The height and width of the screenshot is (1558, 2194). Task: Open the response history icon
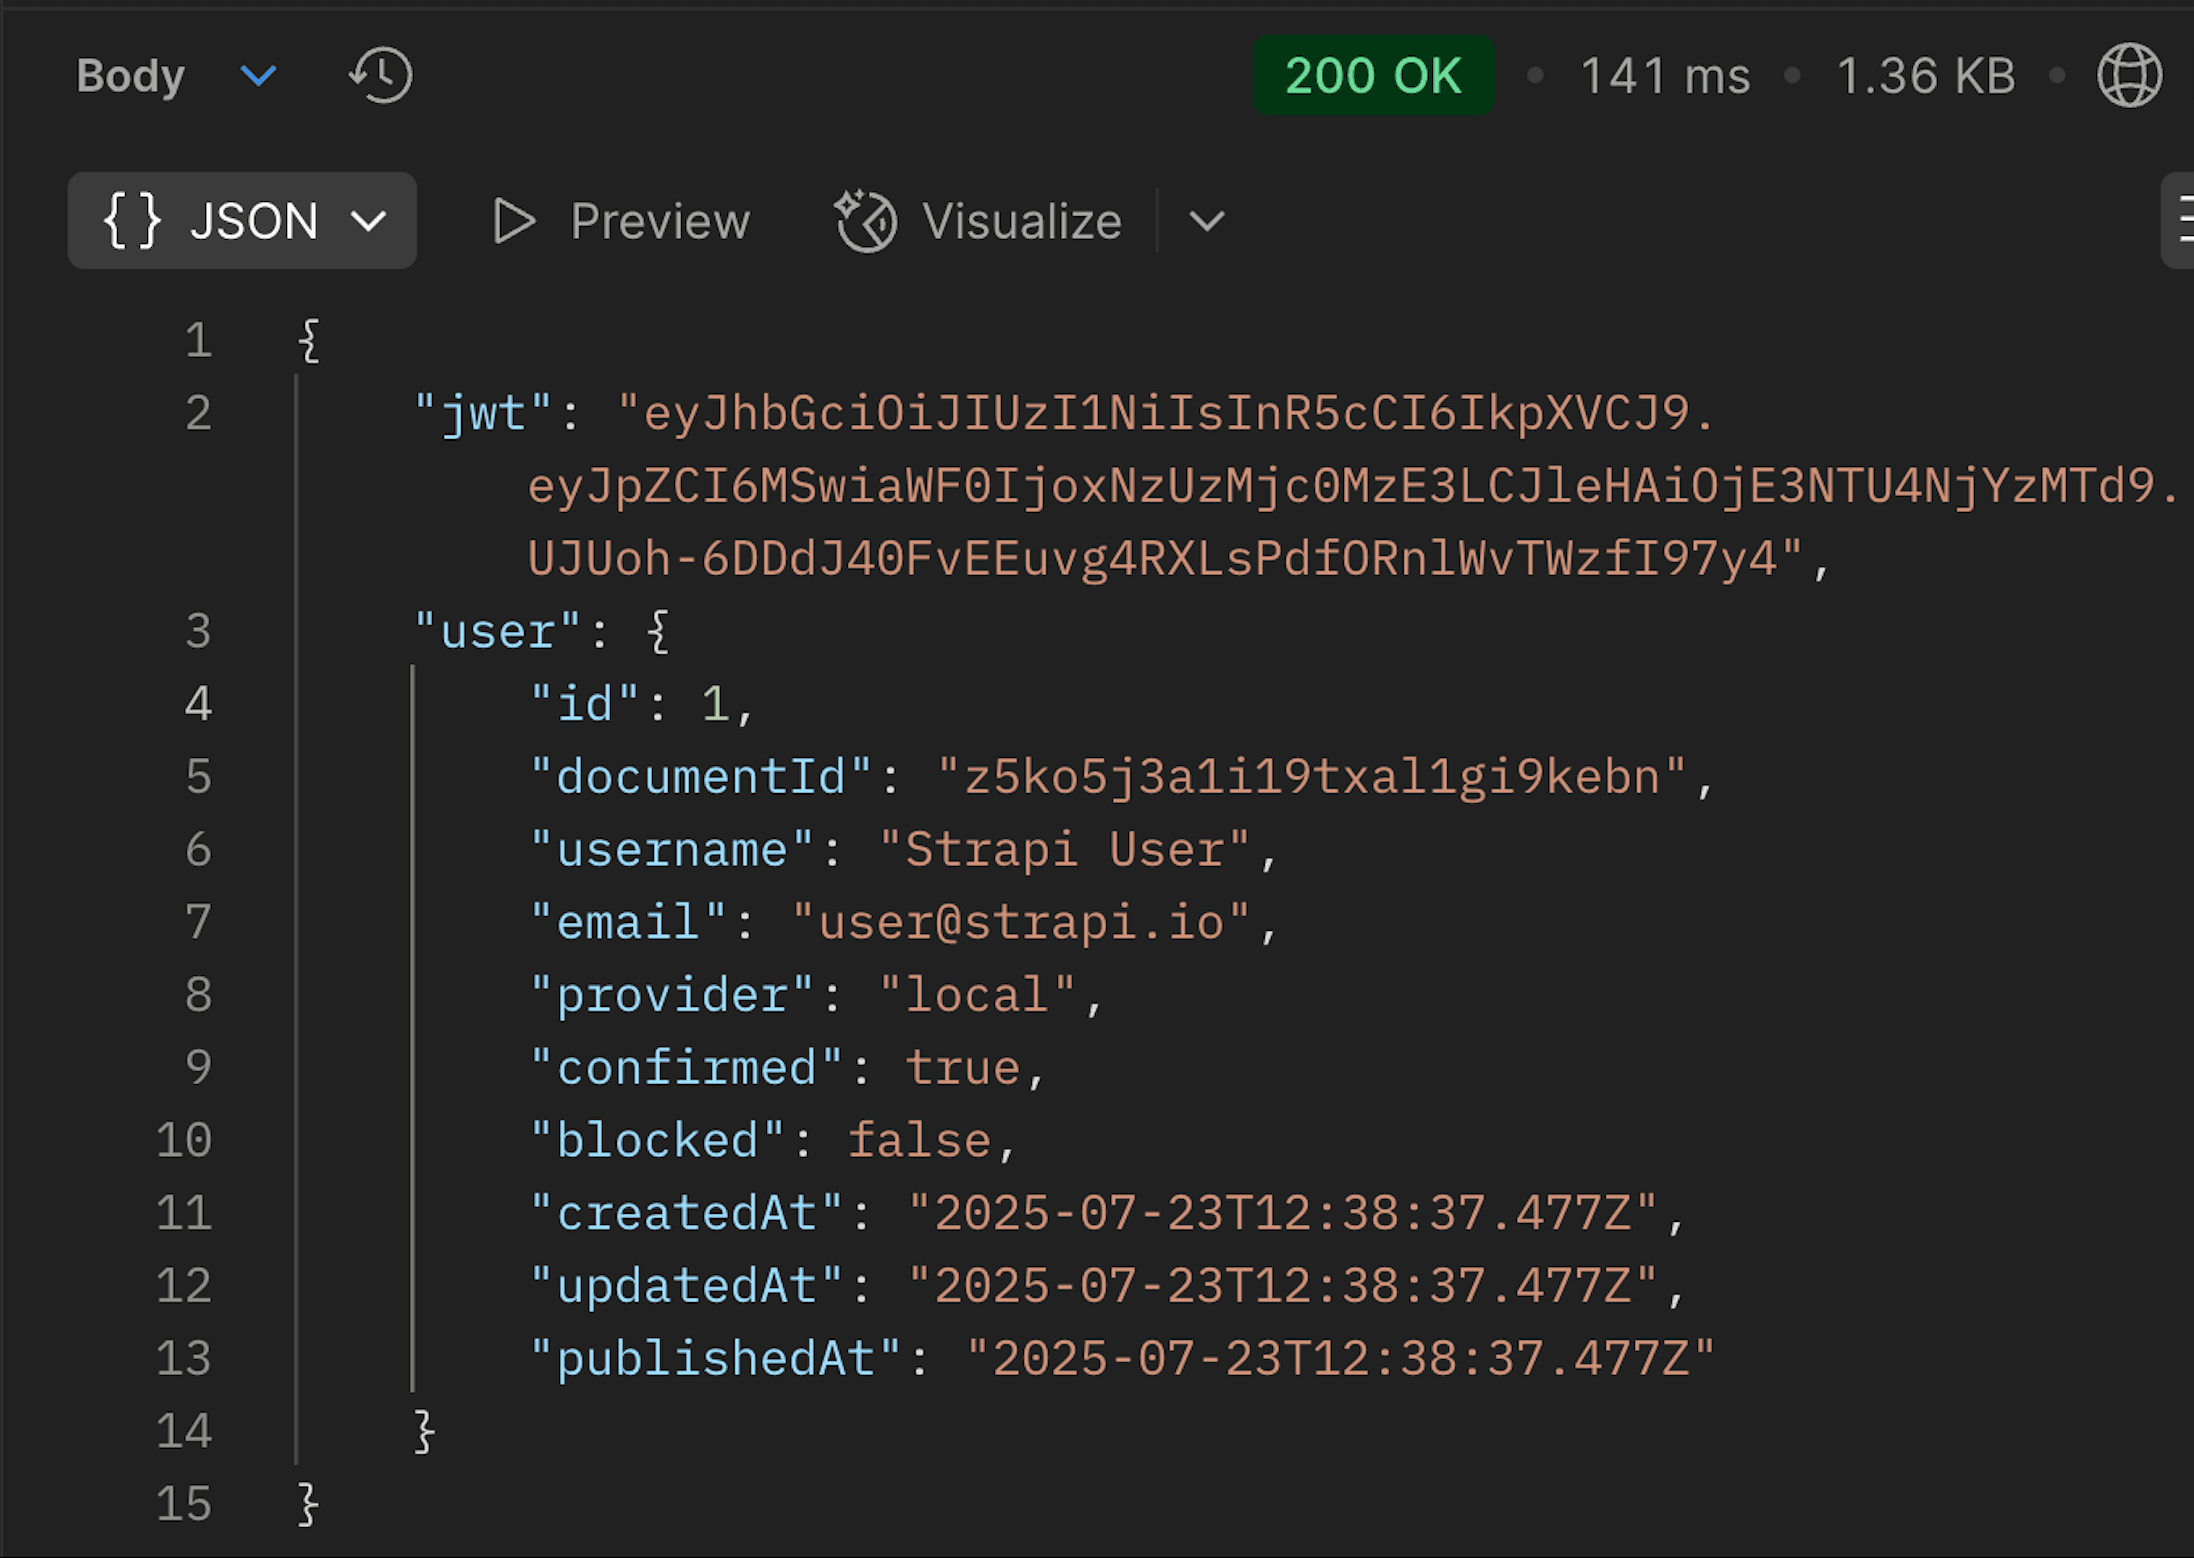(x=381, y=76)
